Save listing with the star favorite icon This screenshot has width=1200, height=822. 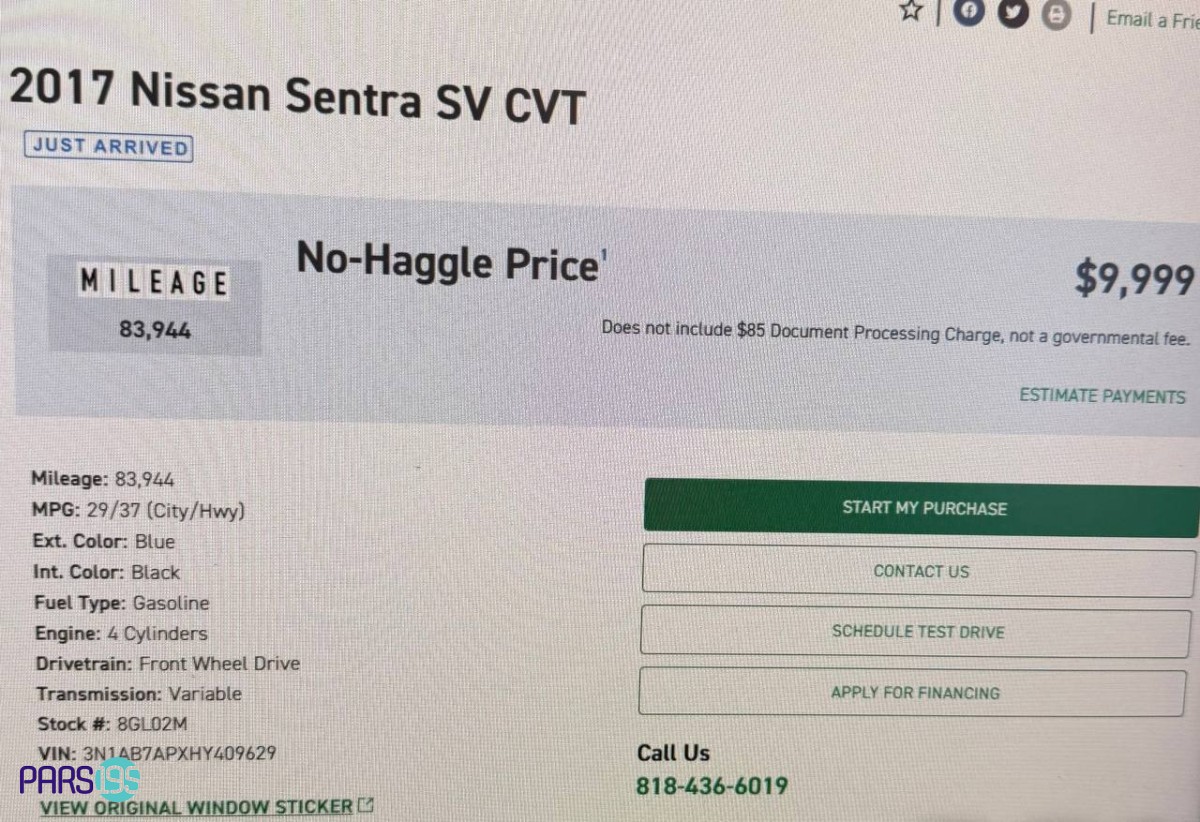[x=910, y=11]
